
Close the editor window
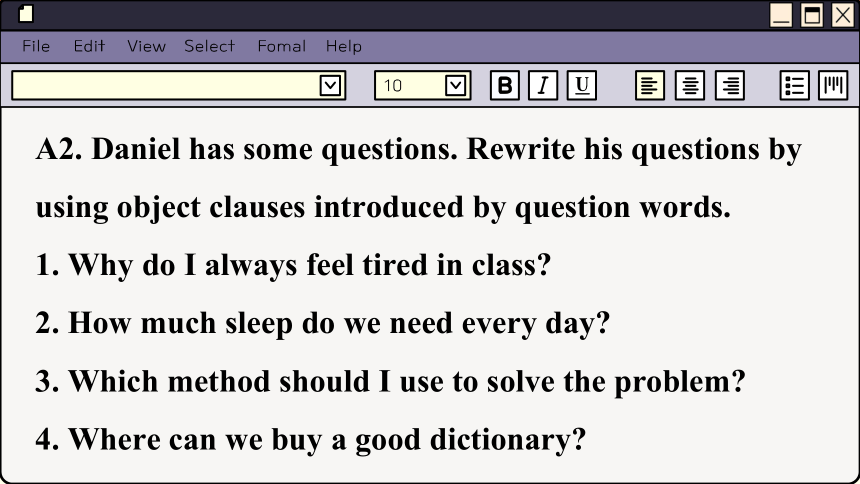pyautogui.click(x=843, y=15)
